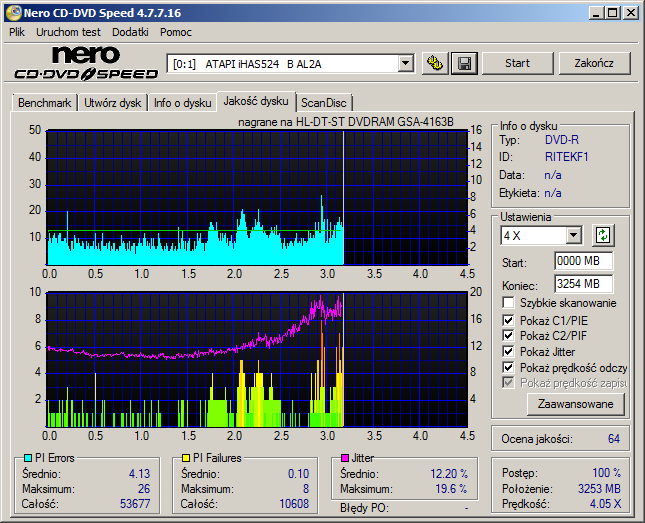Expand the 4 X speed dropdown

[x=573, y=236]
